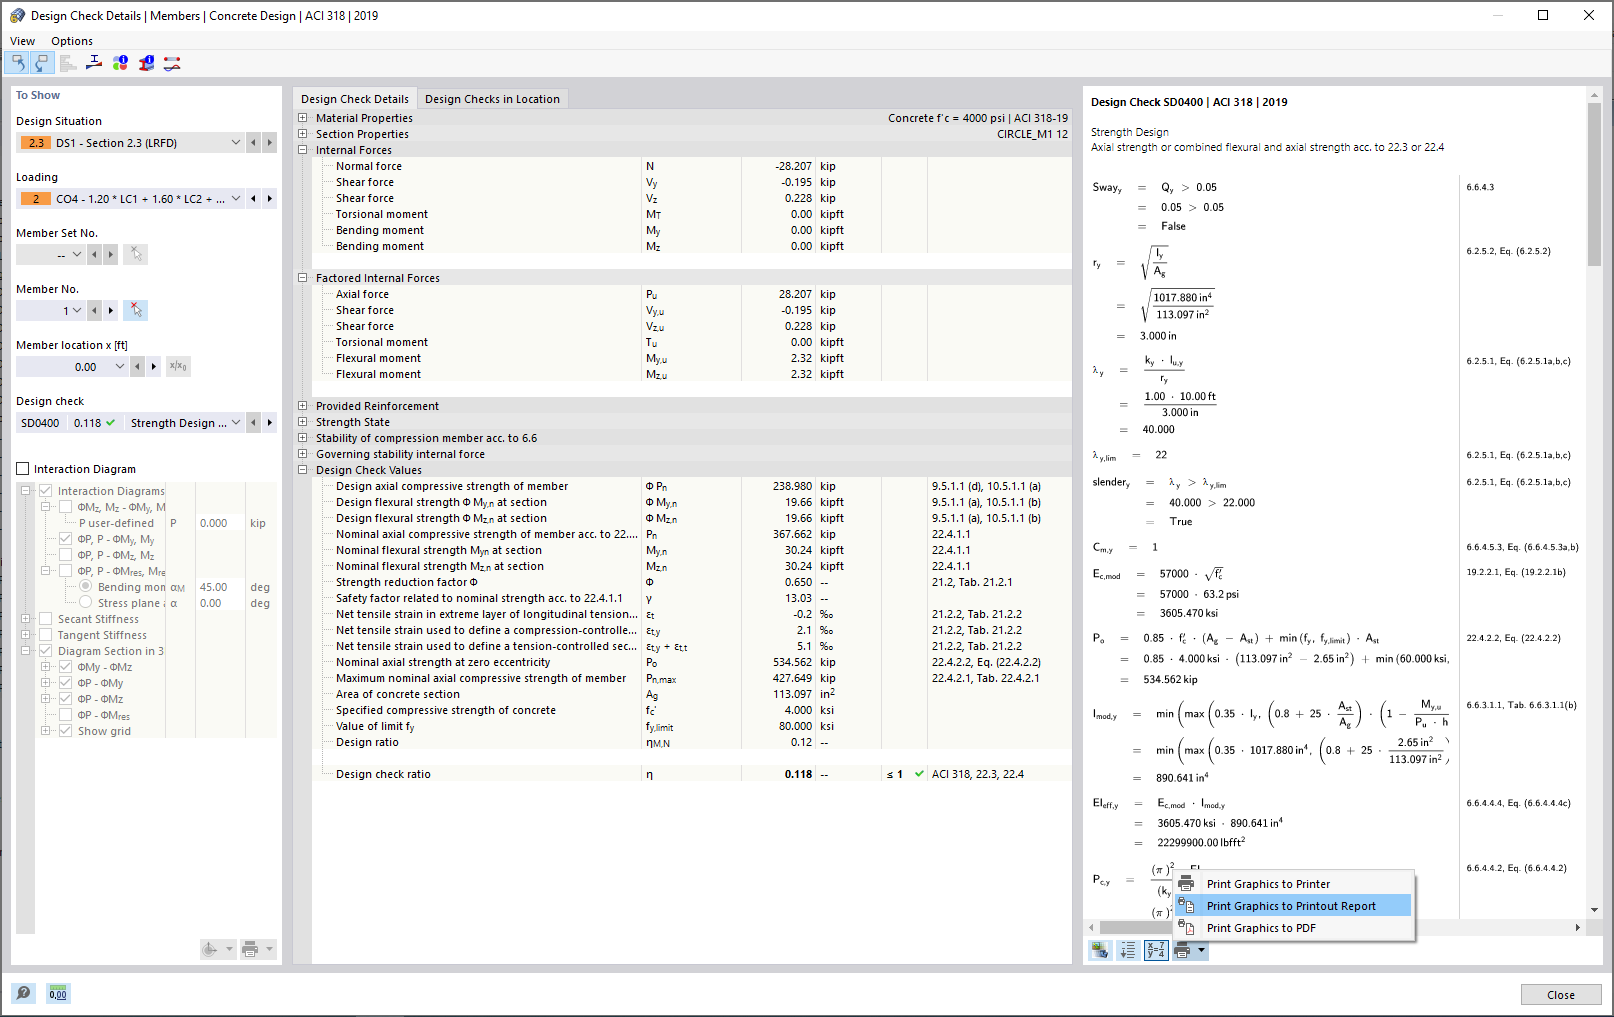The width and height of the screenshot is (1614, 1017).
Task: Toggle the Secant Stiffness checkbox
Action: coord(45,619)
